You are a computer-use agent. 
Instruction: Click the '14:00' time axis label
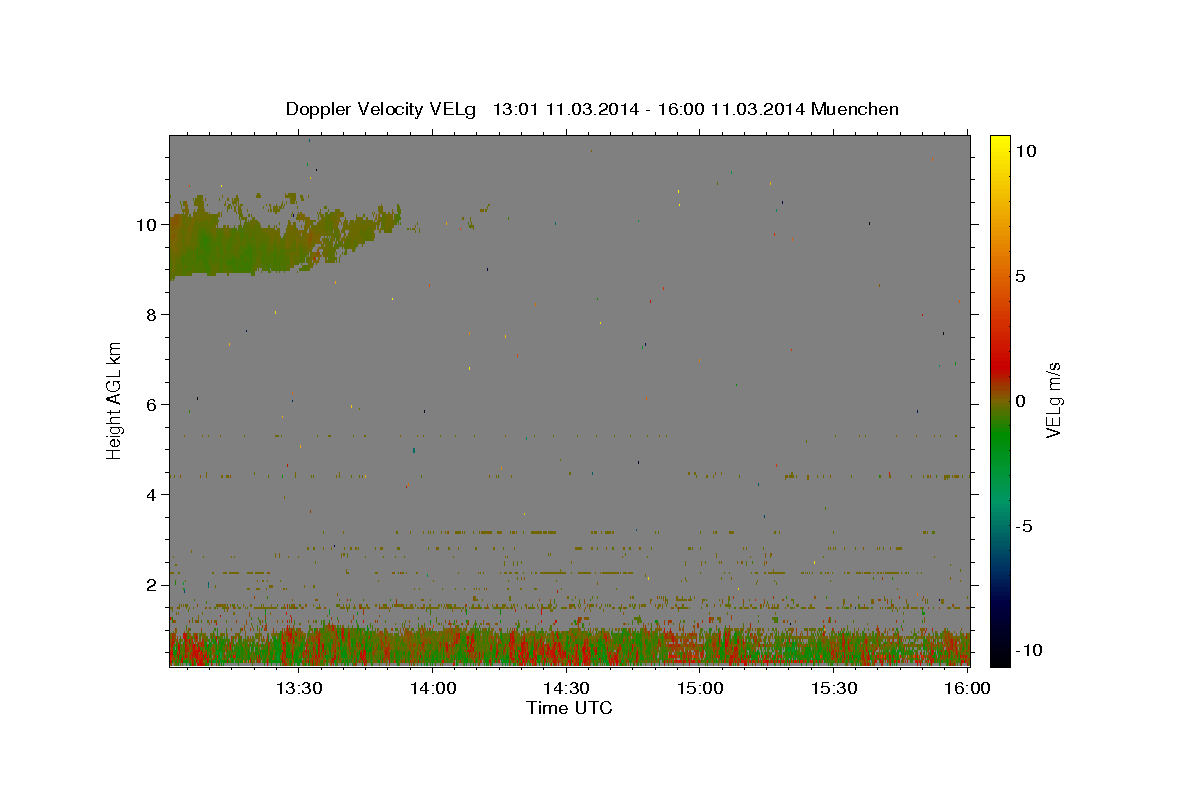[x=432, y=688]
